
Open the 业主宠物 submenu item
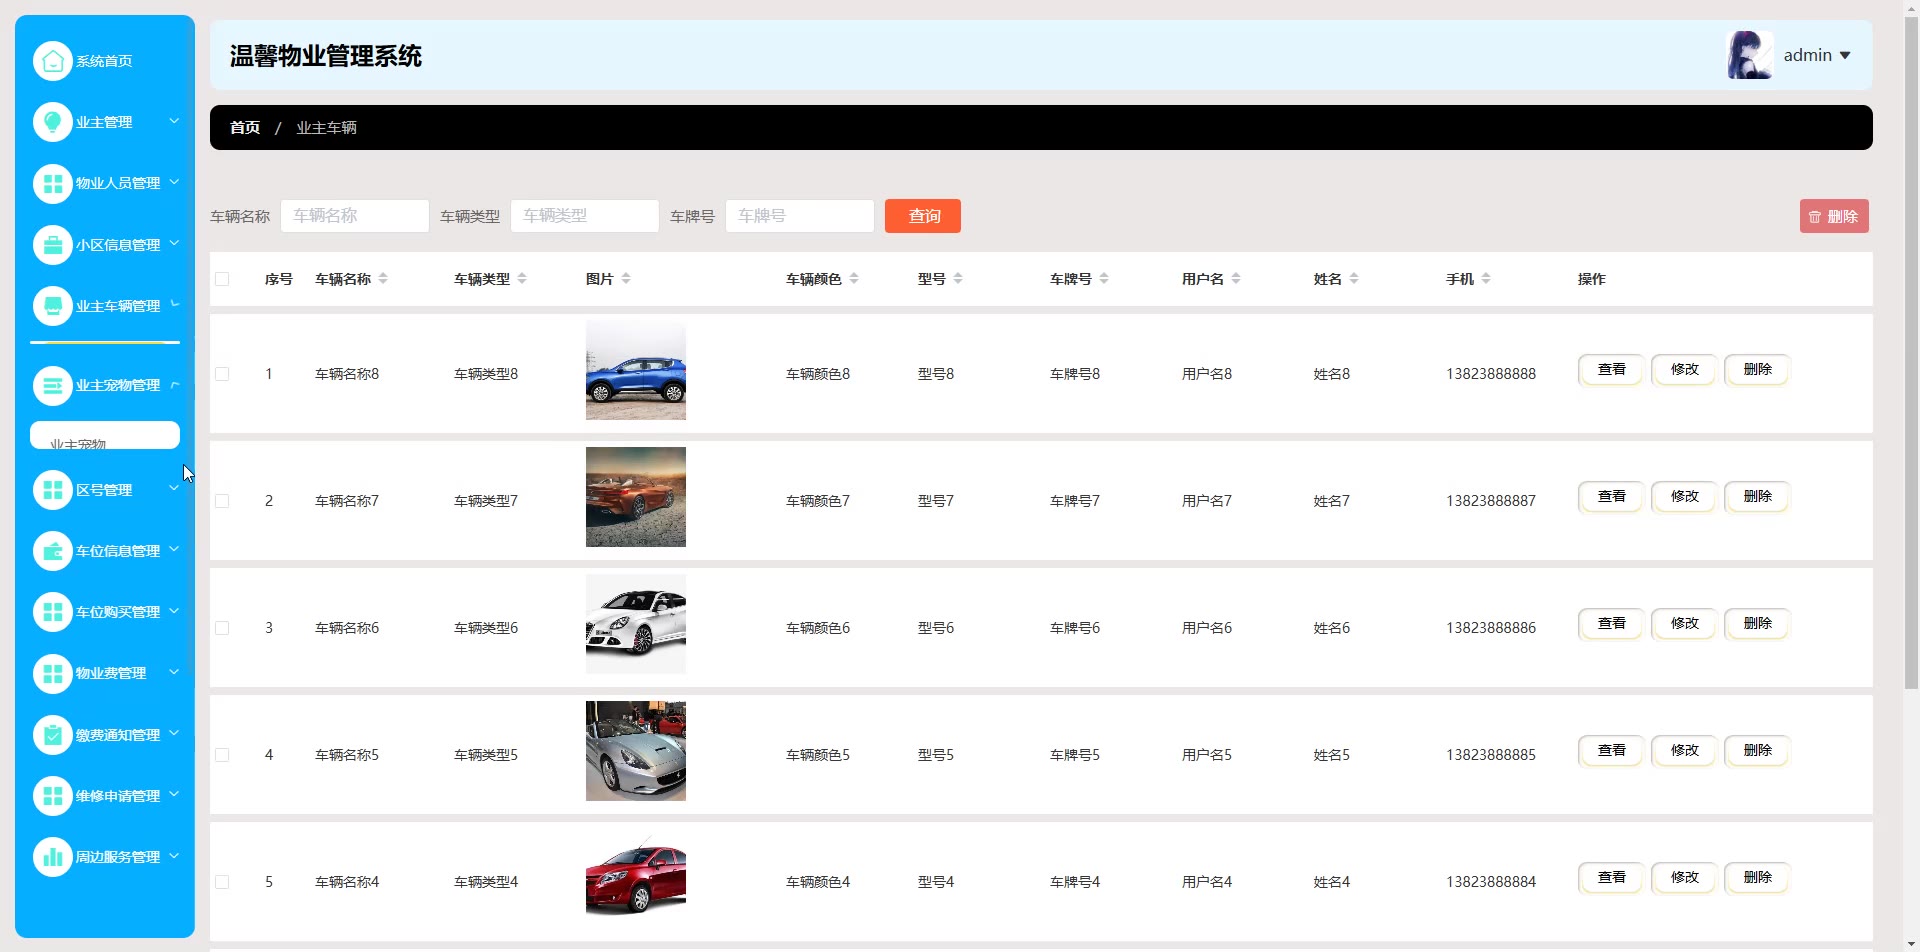point(104,438)
